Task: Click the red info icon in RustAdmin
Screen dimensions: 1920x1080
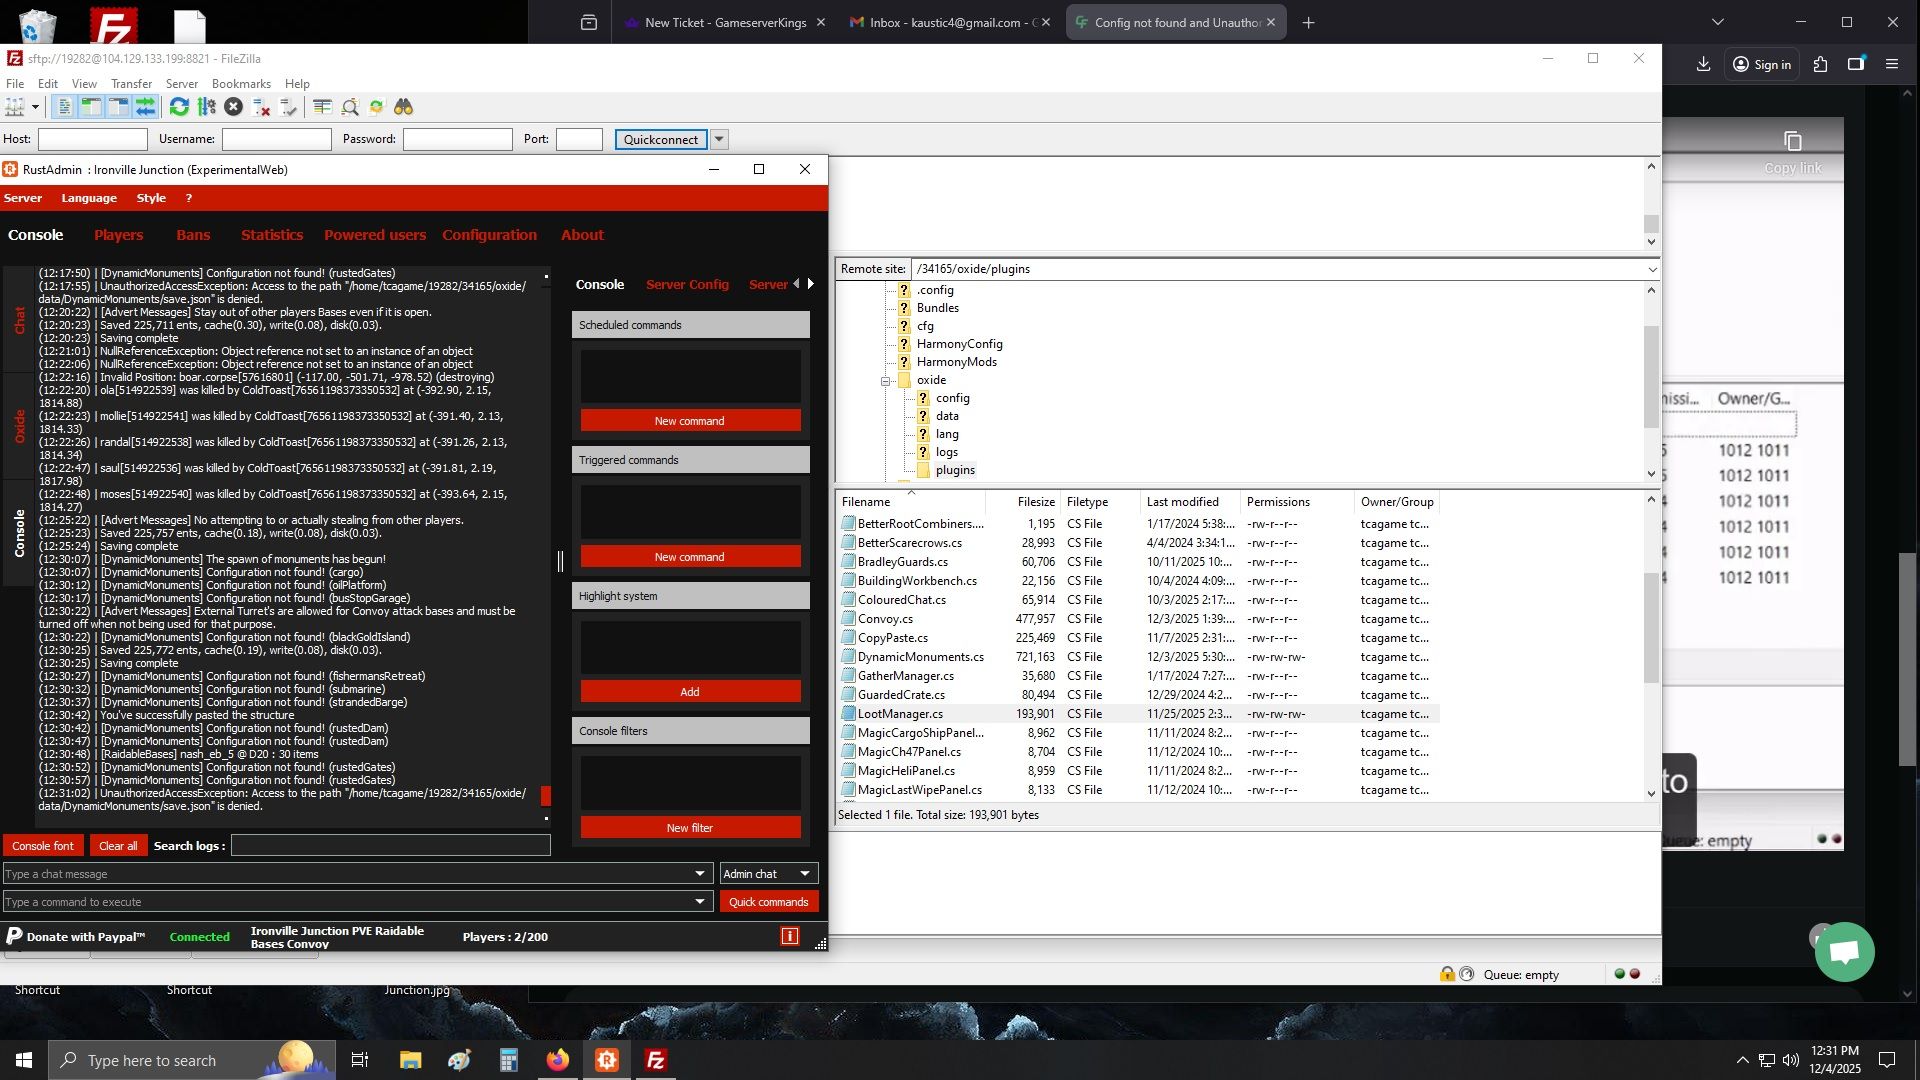Action: point(789,936)
